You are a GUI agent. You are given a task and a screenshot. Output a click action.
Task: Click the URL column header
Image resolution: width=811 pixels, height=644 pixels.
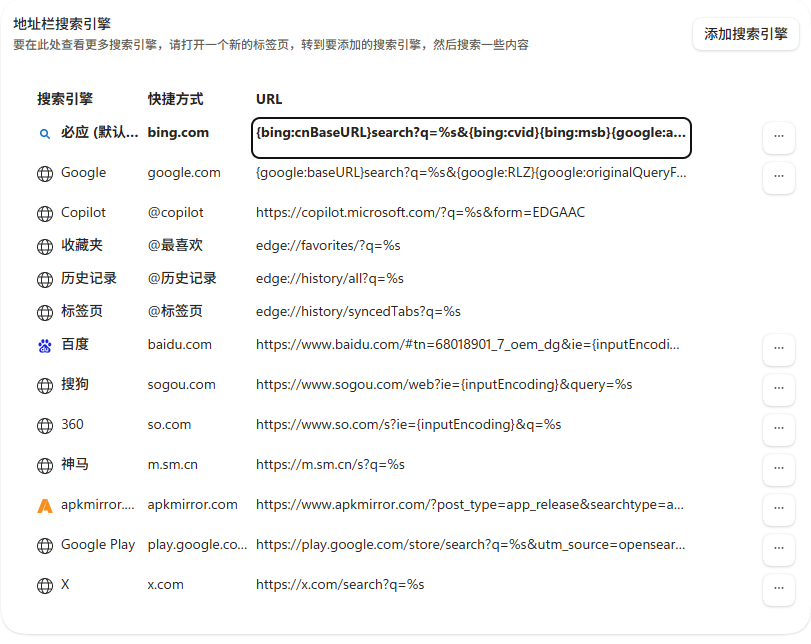[269, 99]
